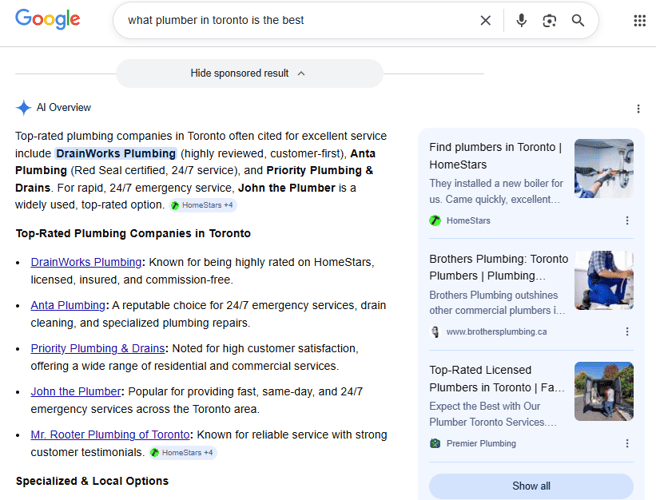Viewport: 656px width, 500px height.
Task: Visit the John the Plumber link
Action: pyautogui.click(x=75, y=391)
